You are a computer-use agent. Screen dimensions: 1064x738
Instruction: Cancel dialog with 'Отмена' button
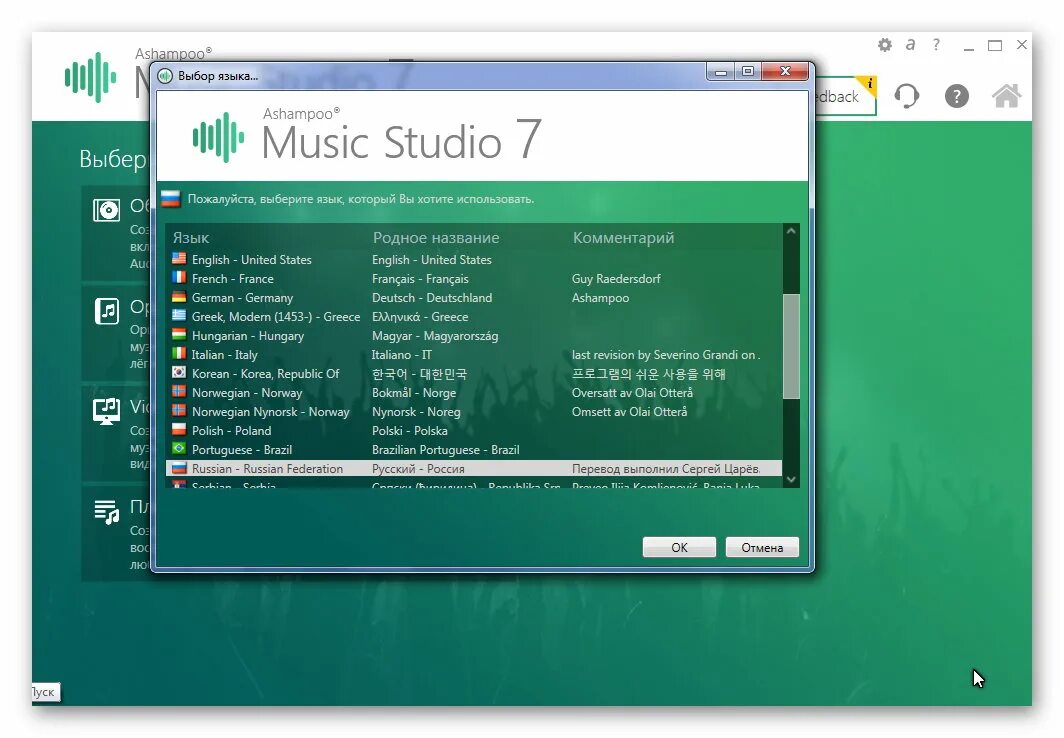coord(762,547)
